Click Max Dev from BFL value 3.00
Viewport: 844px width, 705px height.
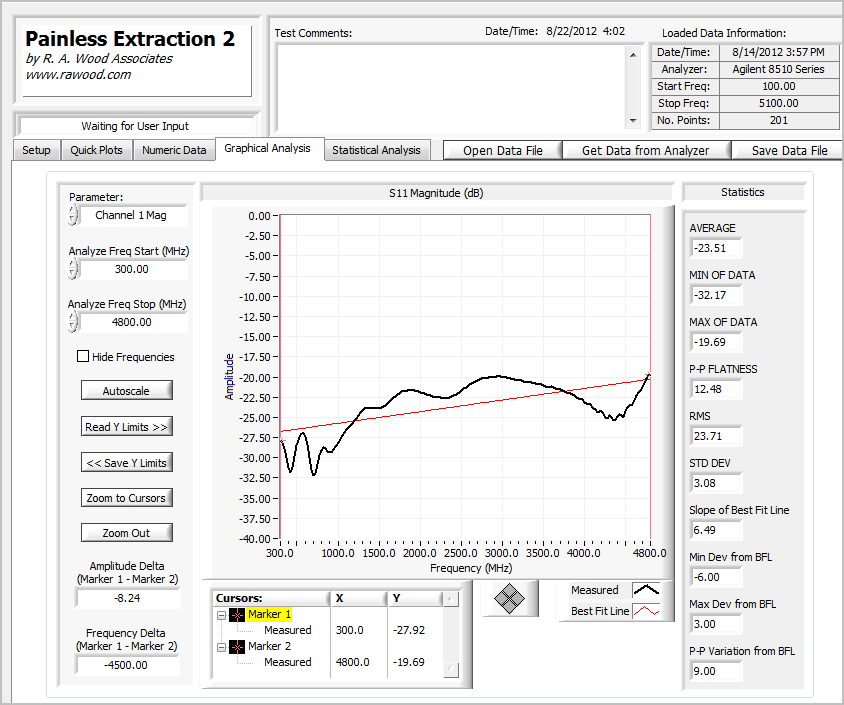(x=716, y=624)
